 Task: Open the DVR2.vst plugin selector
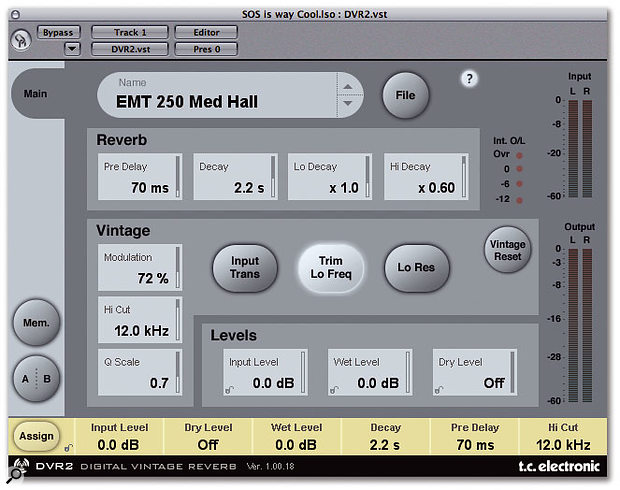click(130, 49)
